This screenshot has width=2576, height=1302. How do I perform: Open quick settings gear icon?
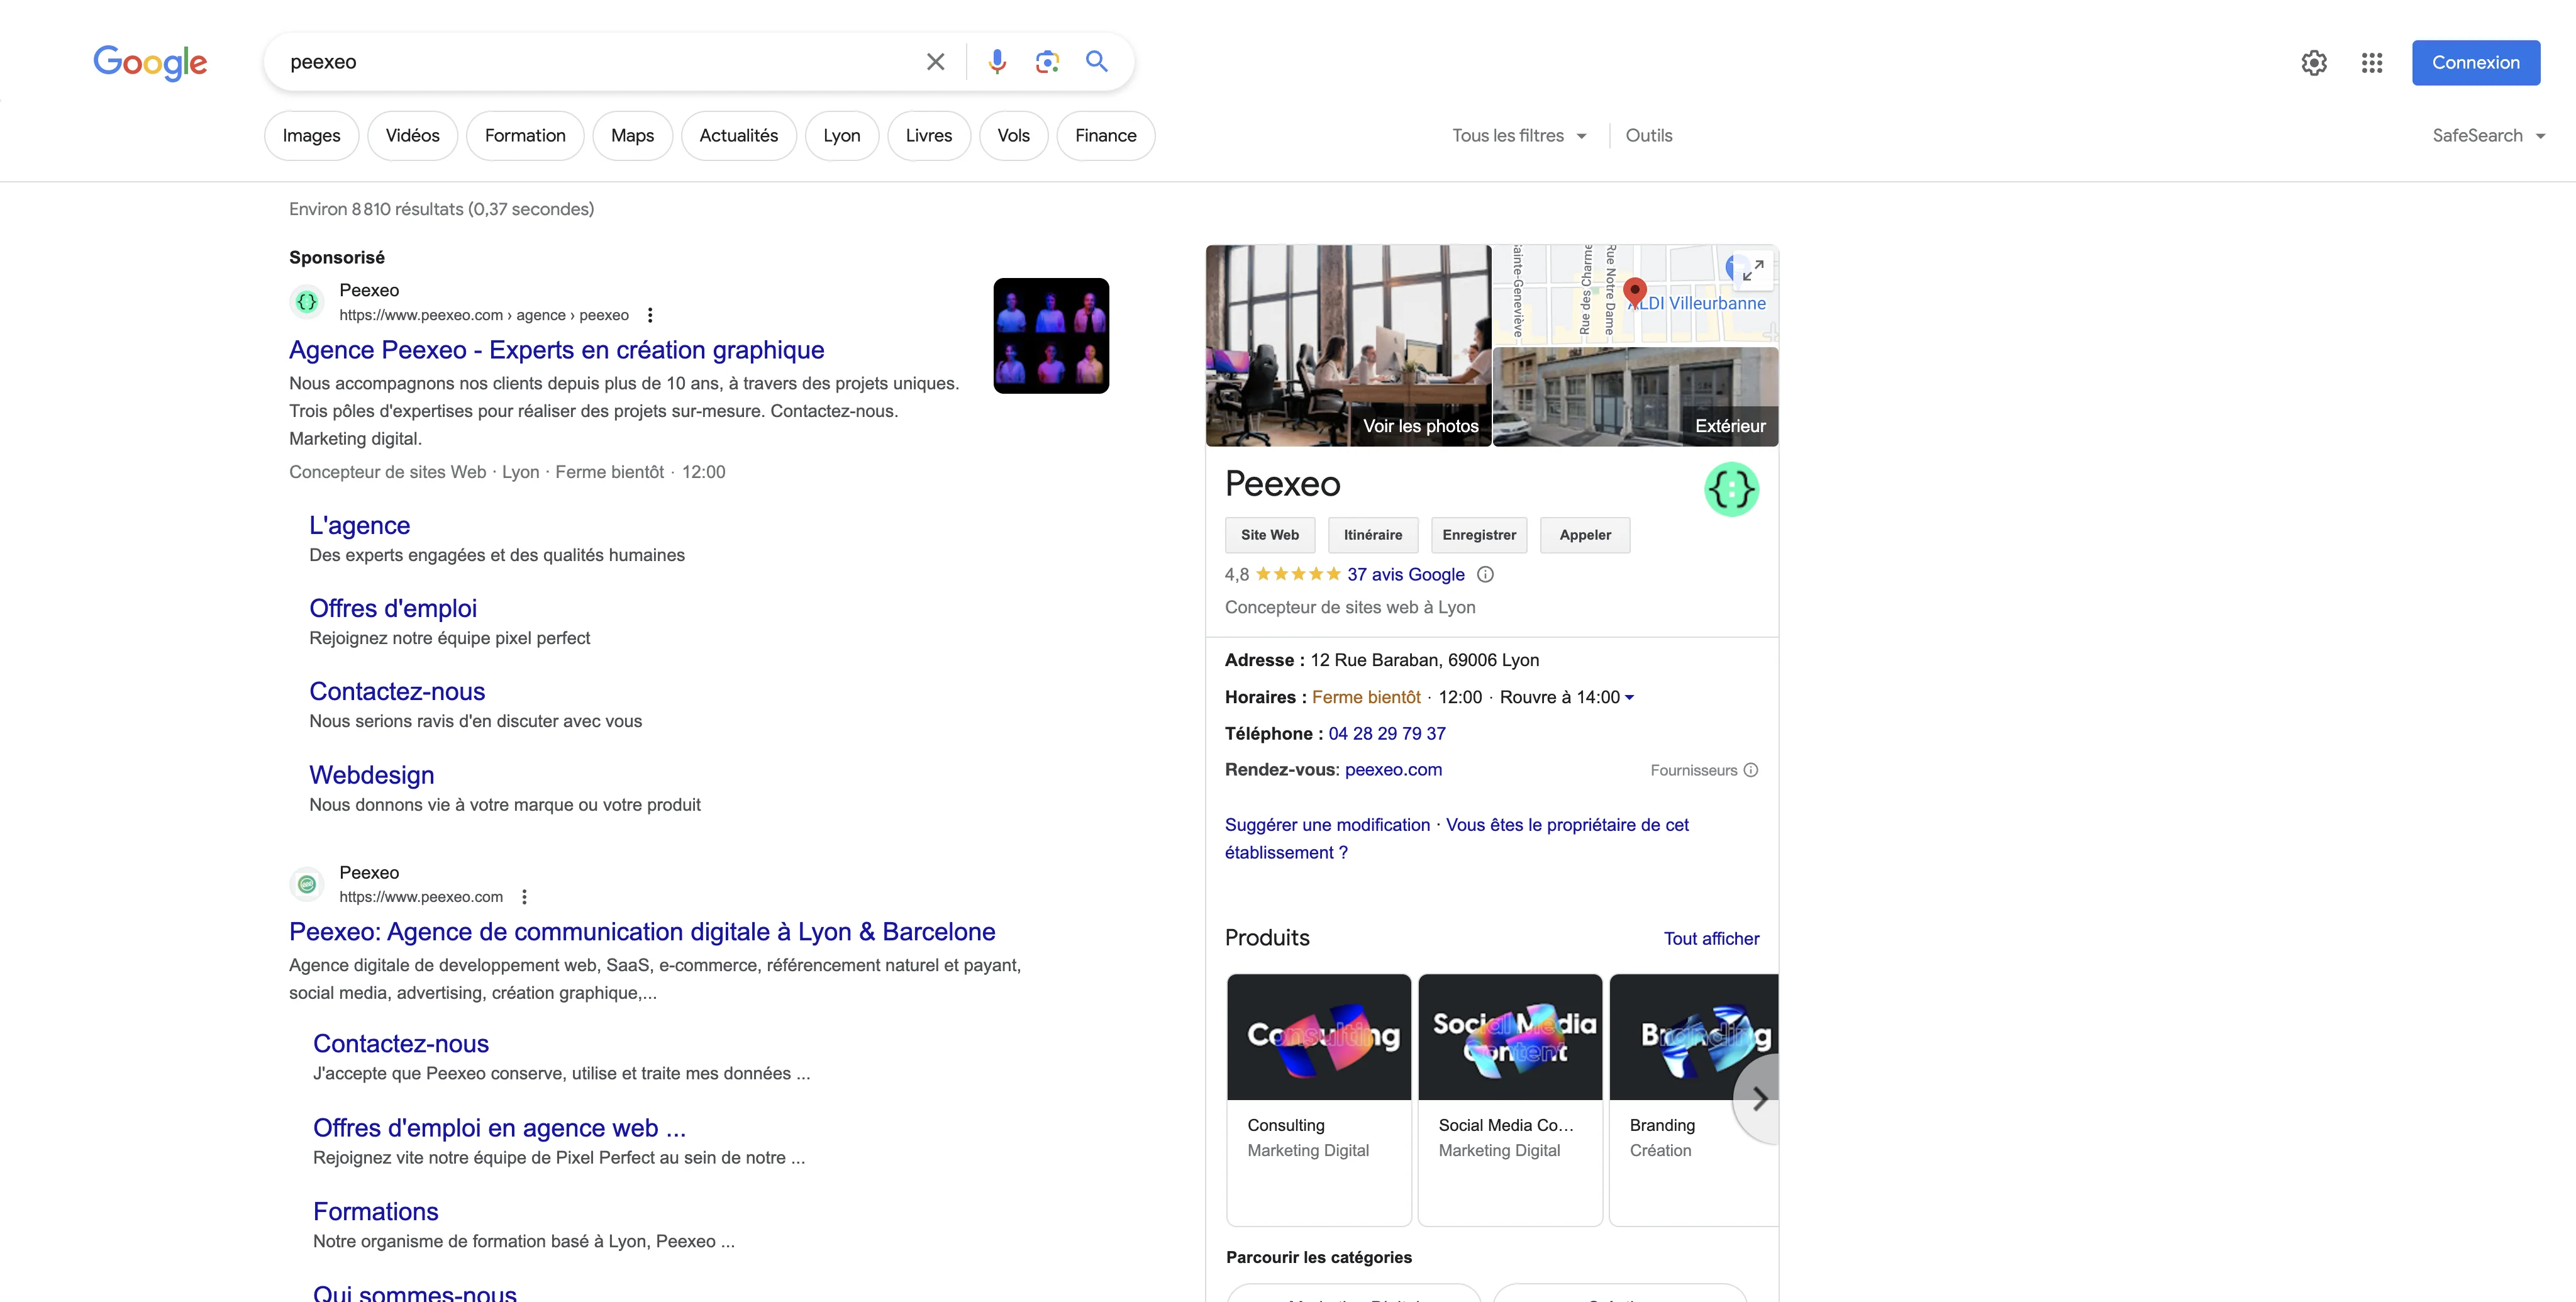coord(2314,63)
